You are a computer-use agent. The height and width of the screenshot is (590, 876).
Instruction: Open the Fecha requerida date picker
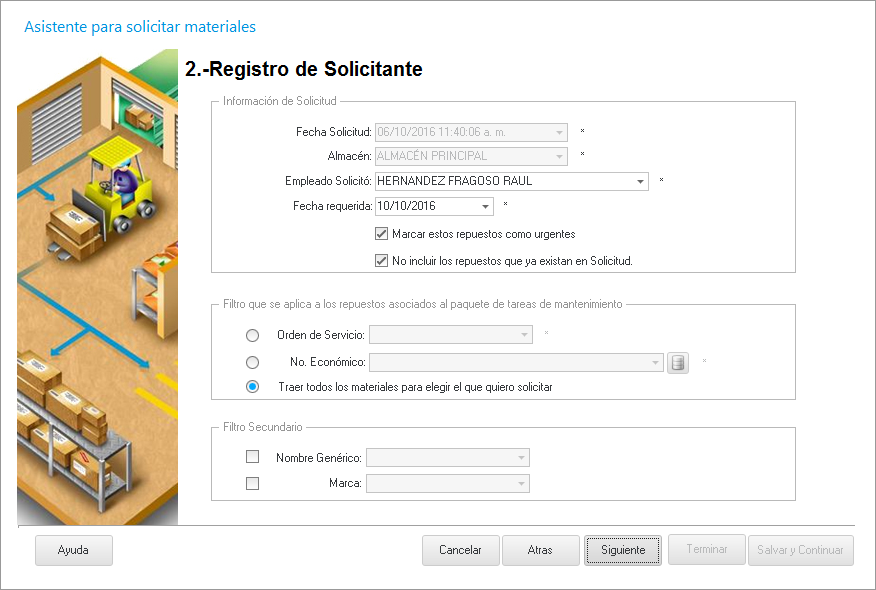[485, 207]
